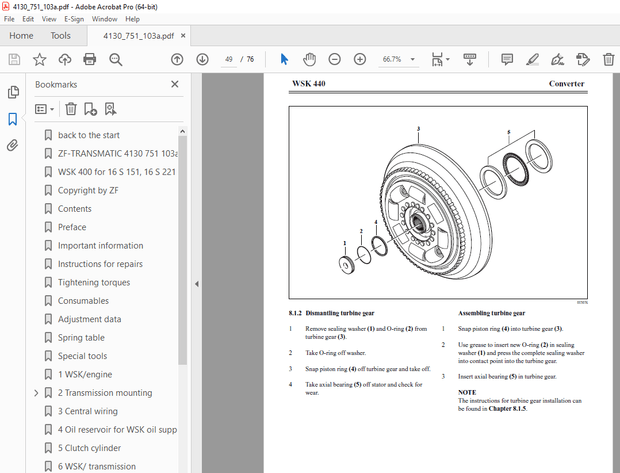The width and height of the screenshot is (620, 473).
Task: Select the 4130_751_103a.pdf document tab
Action: tap(138, 36)
